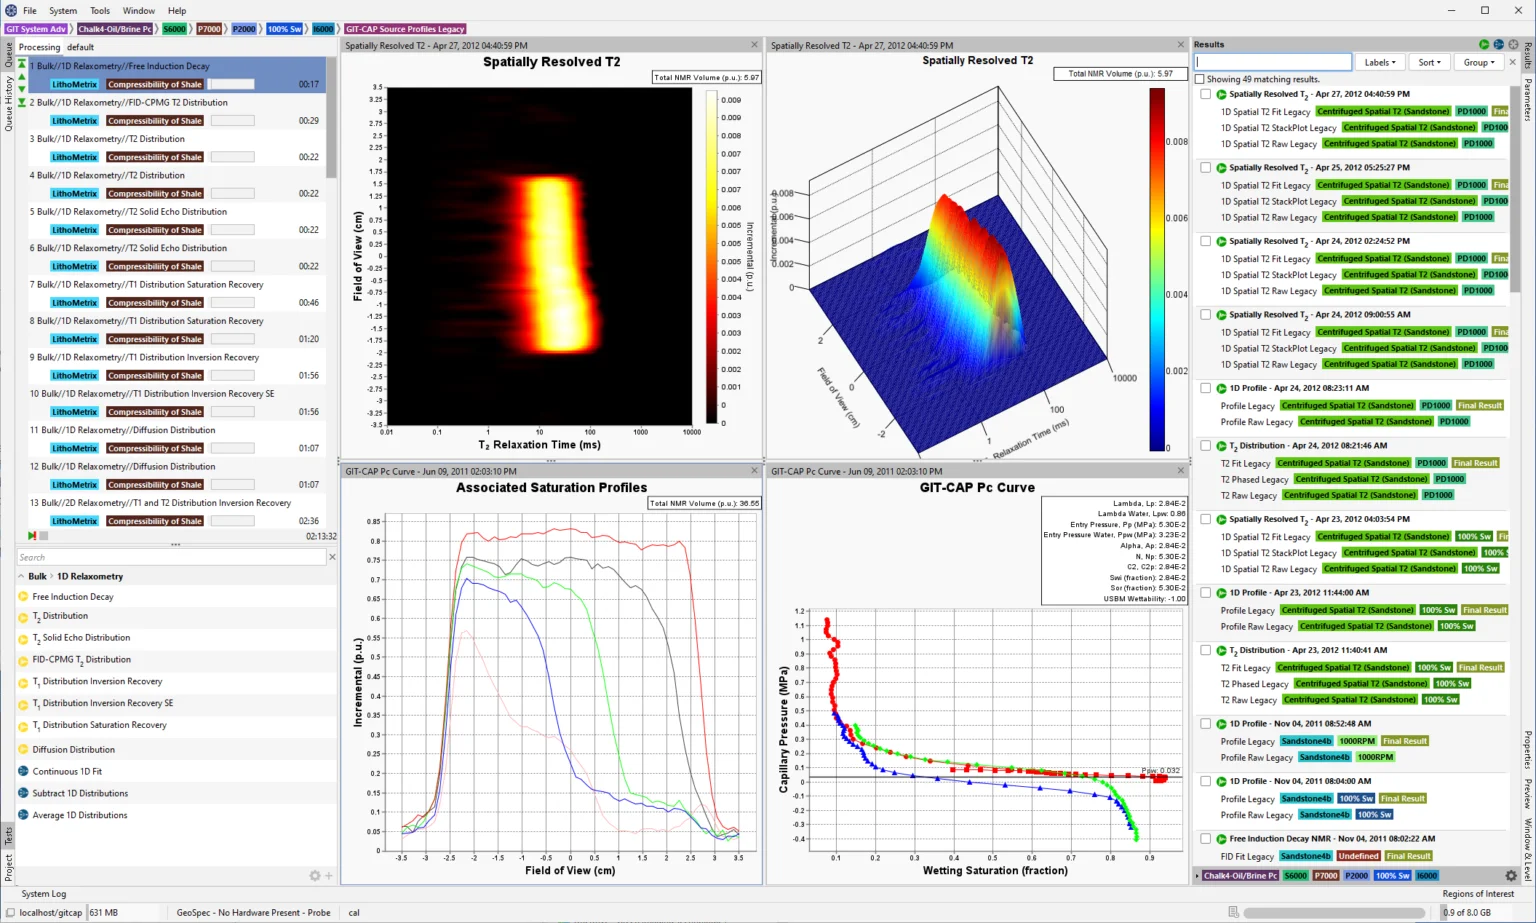The image size is (1536, 923).
Task: Click the blue processing icon in Results header
Action: (1498, 45)
